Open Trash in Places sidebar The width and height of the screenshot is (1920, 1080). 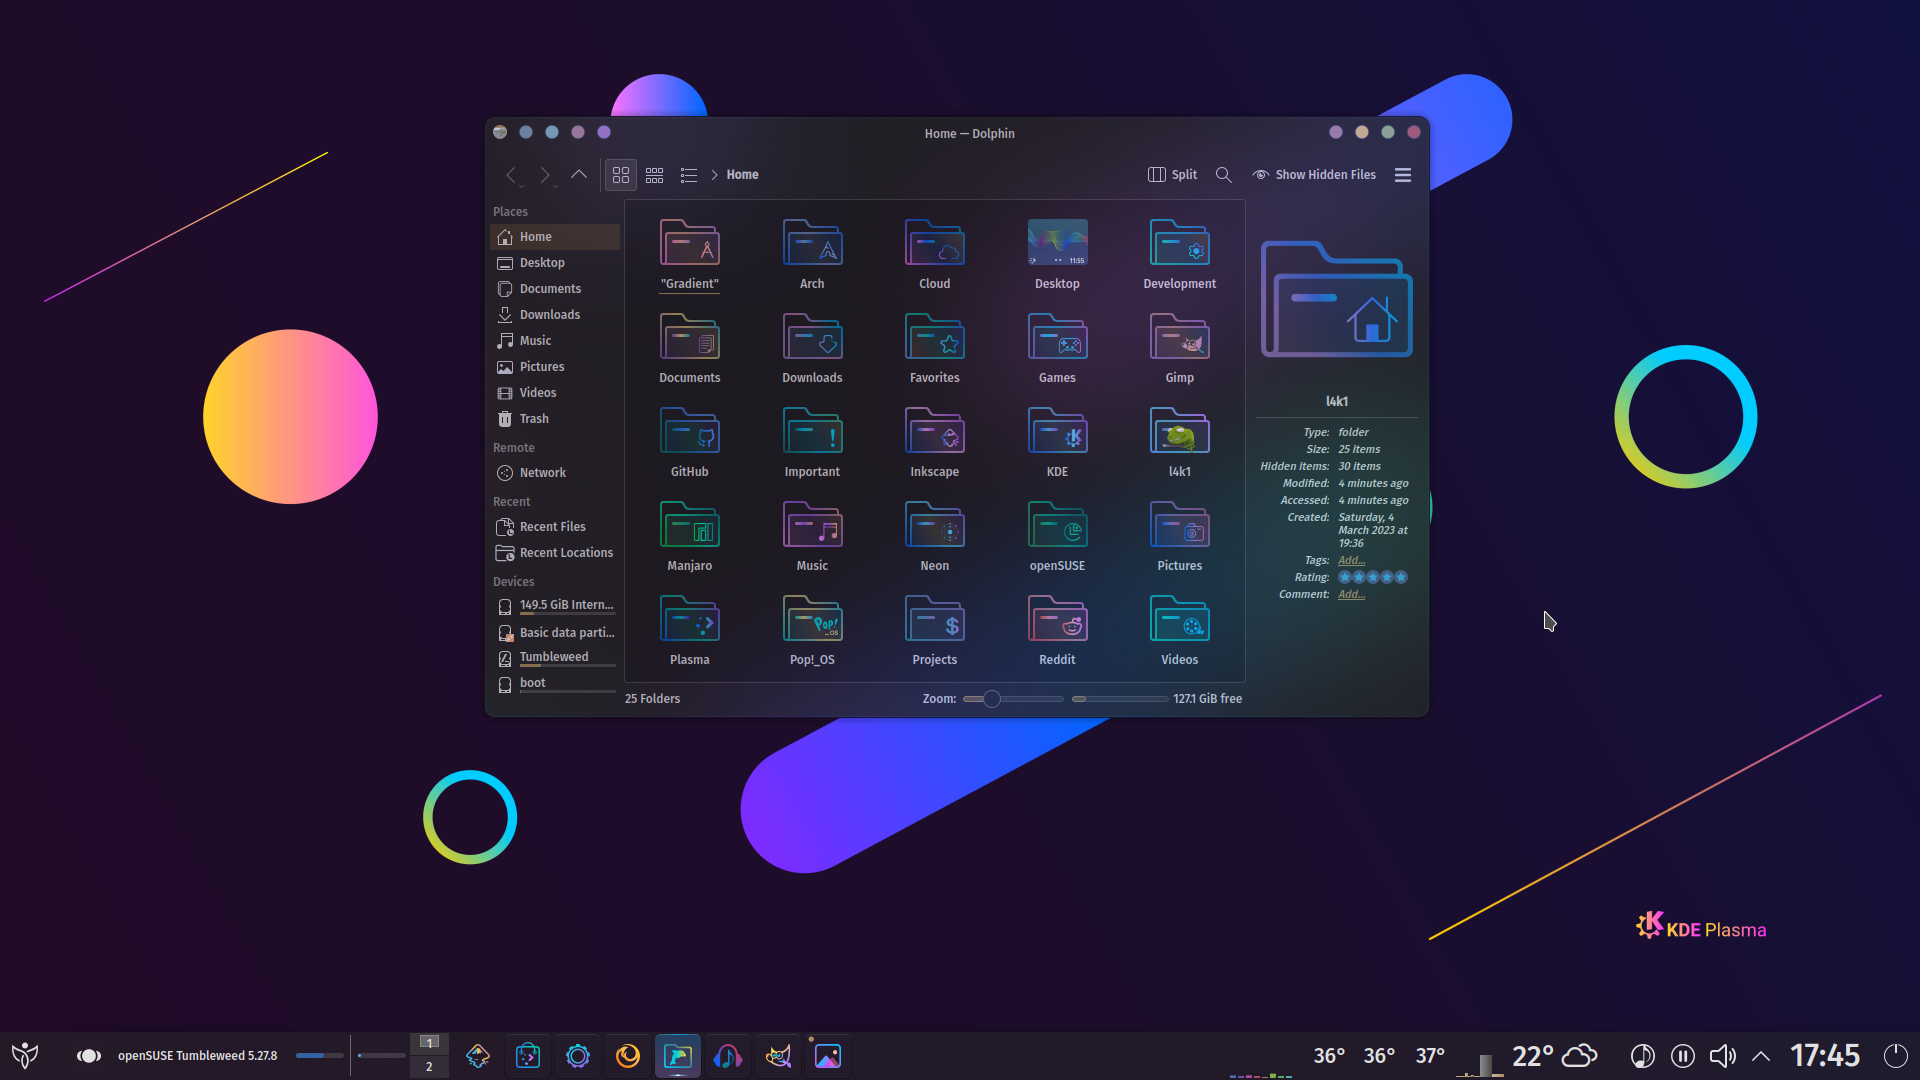555,419
